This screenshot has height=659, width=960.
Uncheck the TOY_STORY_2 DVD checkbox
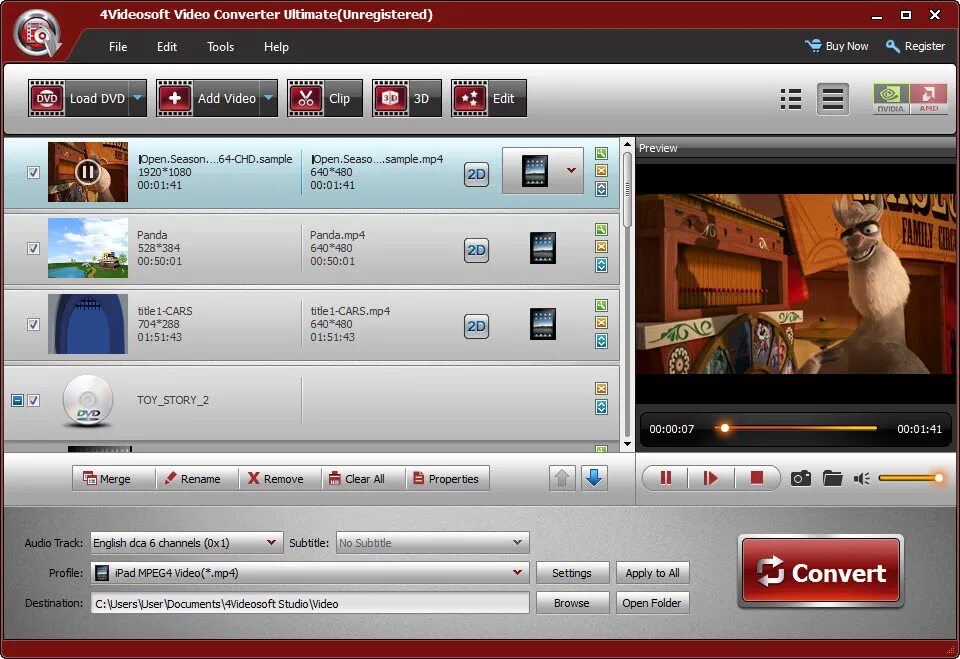pyautogui.click(x=34, y=401)
